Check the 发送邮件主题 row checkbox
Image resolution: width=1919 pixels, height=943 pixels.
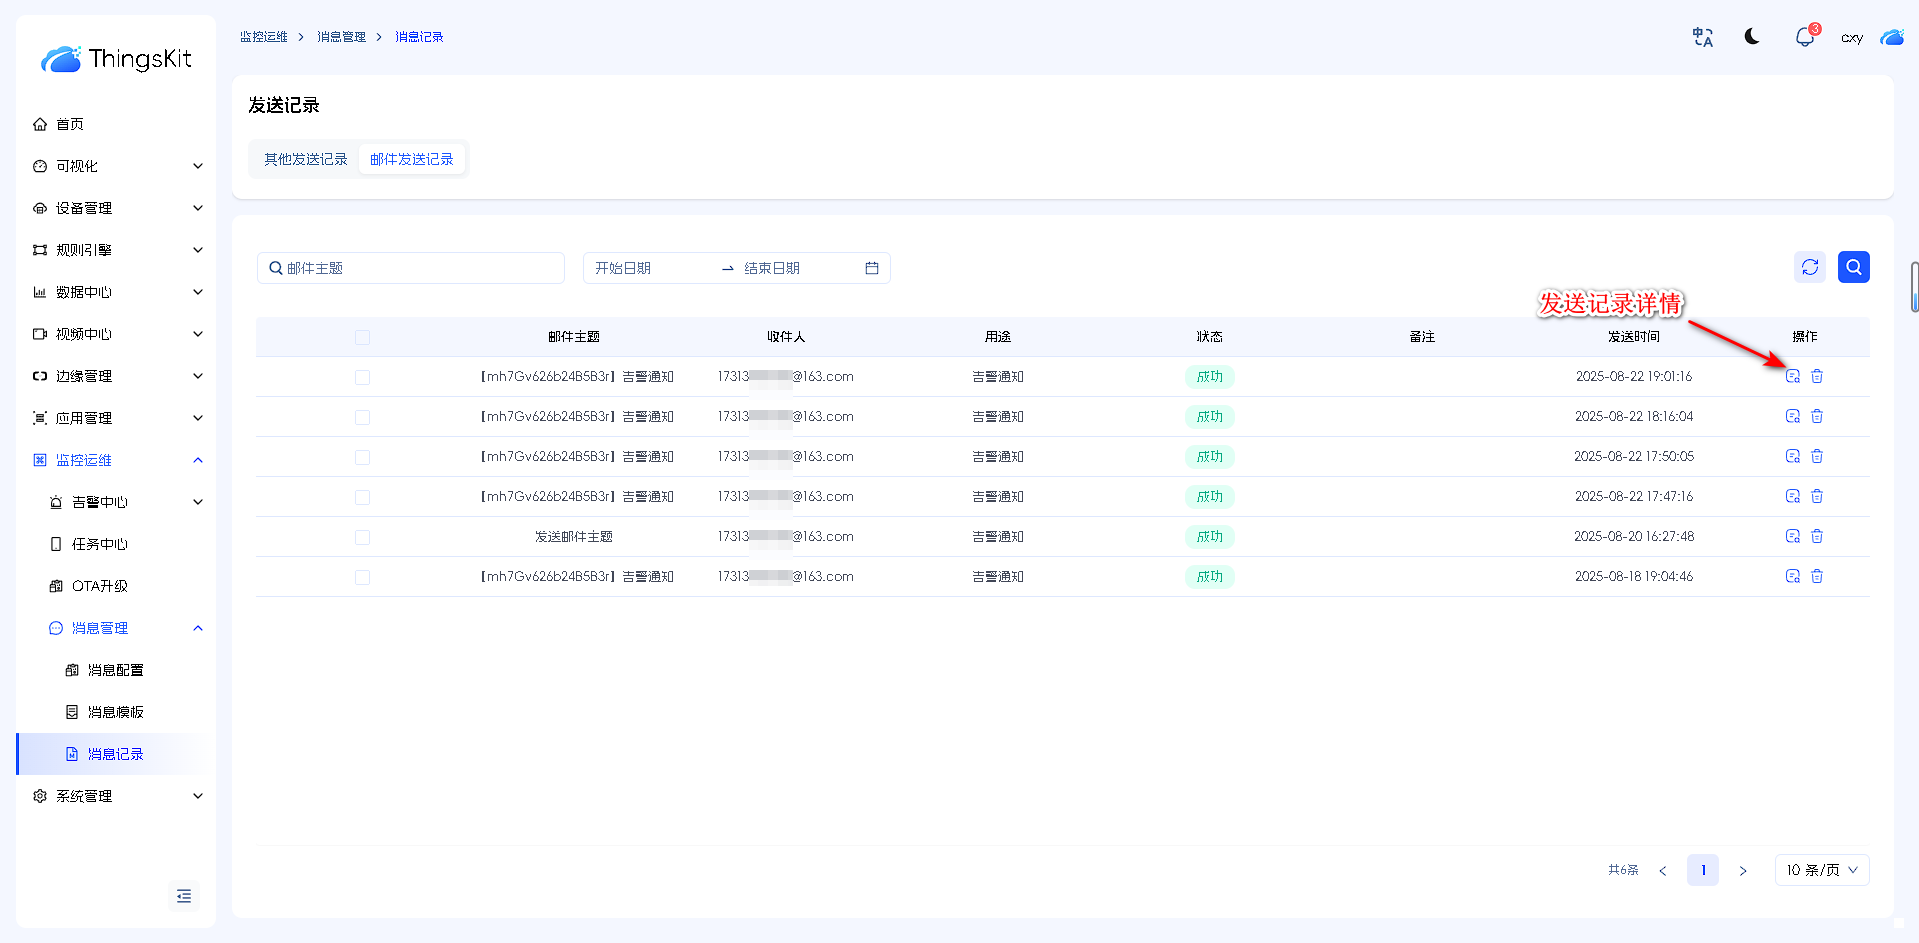(362, 537)
